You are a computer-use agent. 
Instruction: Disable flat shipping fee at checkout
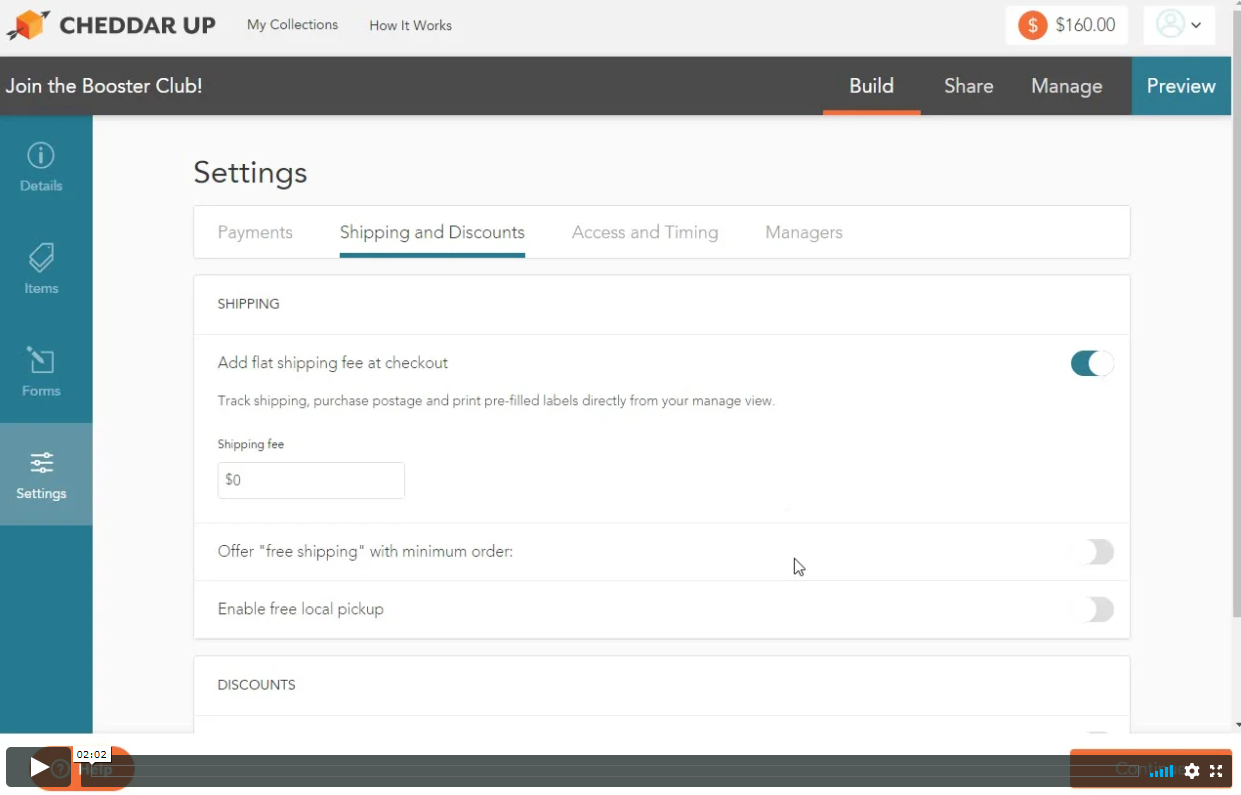coord(1091,364)
